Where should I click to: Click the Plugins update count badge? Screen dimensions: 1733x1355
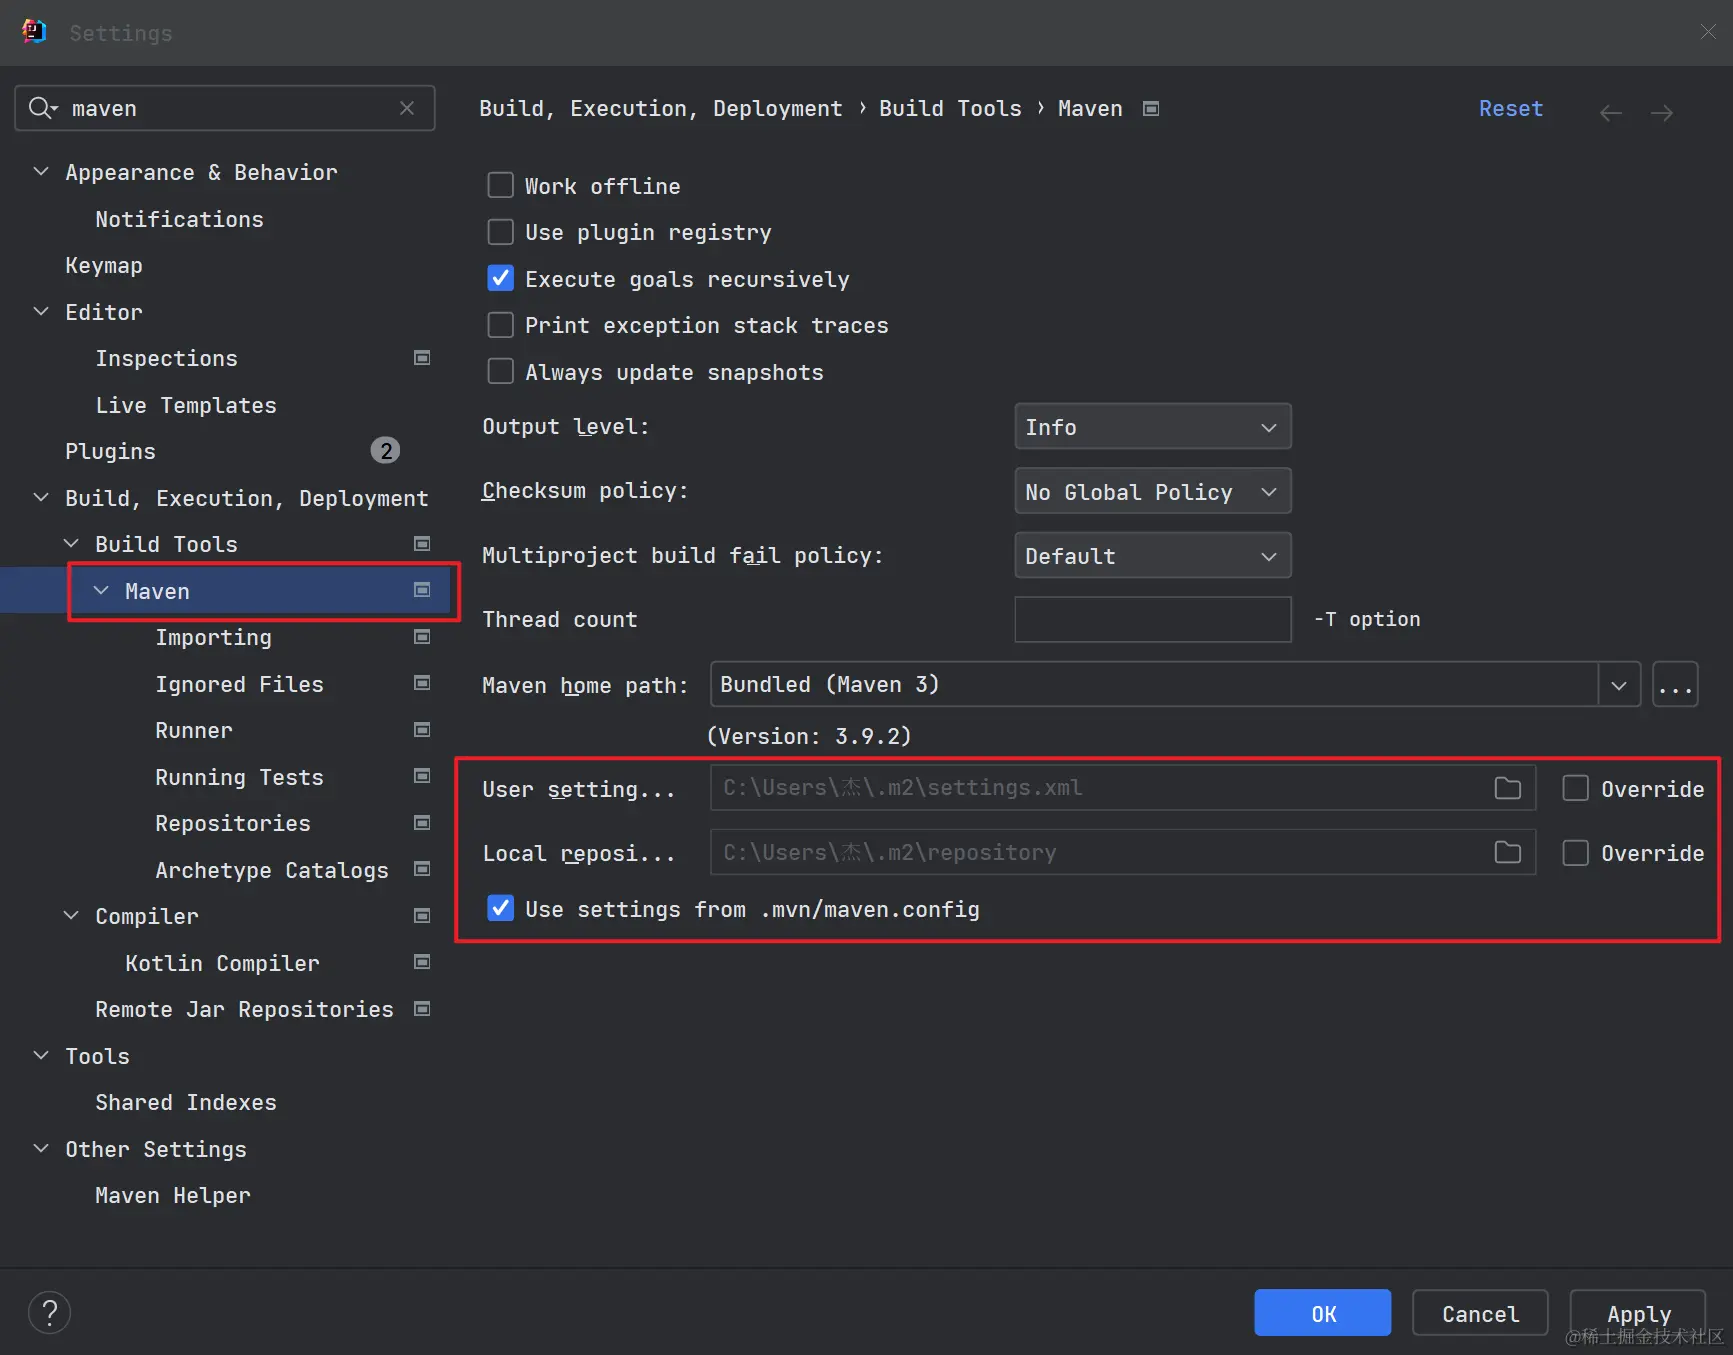385,451
